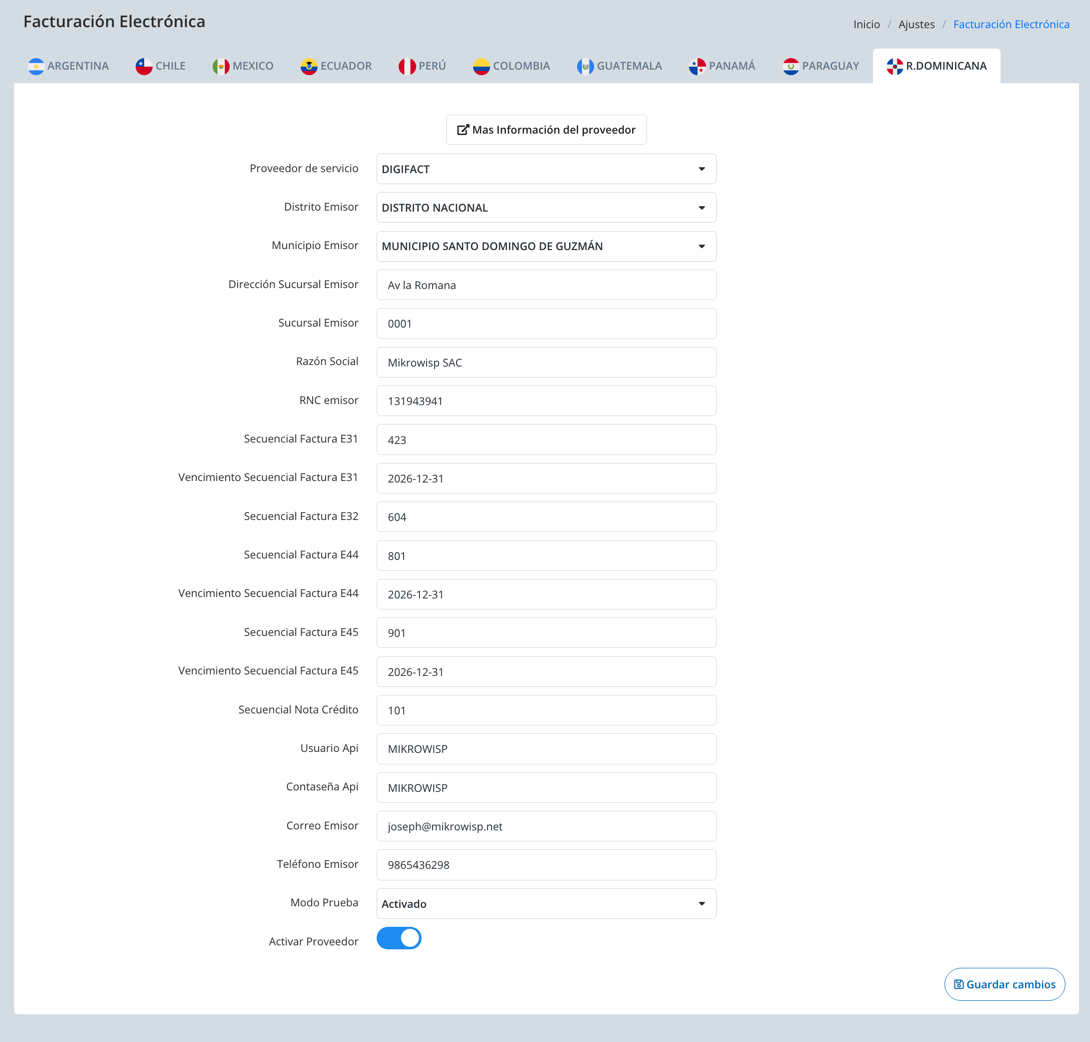The width and height of the screenshot is (1090, 1042).
Task: Click the 'Modo Prueba' label
Action: [324, 902]
